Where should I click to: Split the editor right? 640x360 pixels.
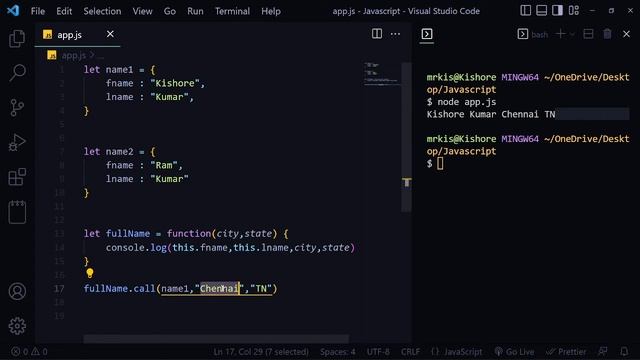pyautogui.click(x=377, y=34)
